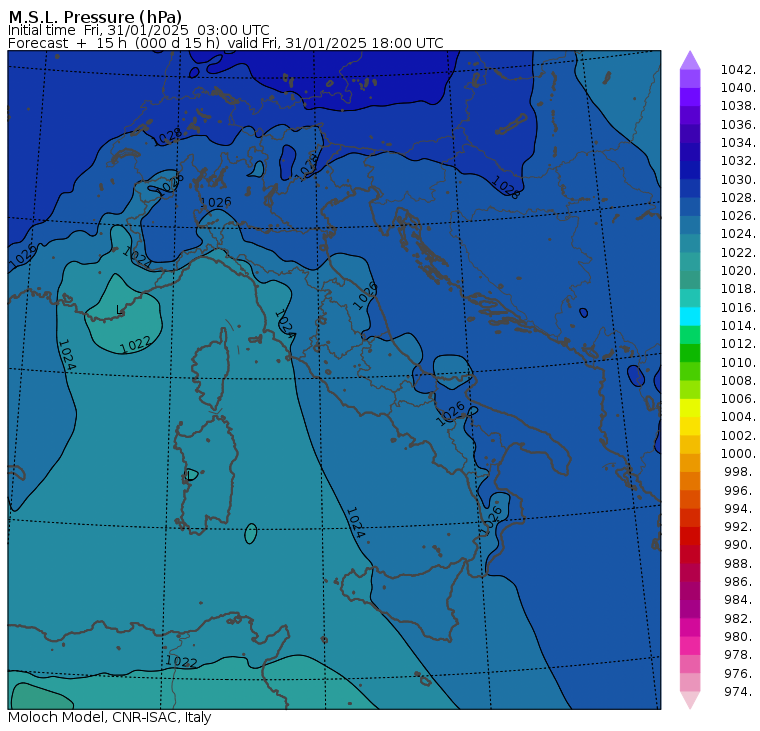Click the 1024. legend value
Screen dimensions: 760x731
738,234
